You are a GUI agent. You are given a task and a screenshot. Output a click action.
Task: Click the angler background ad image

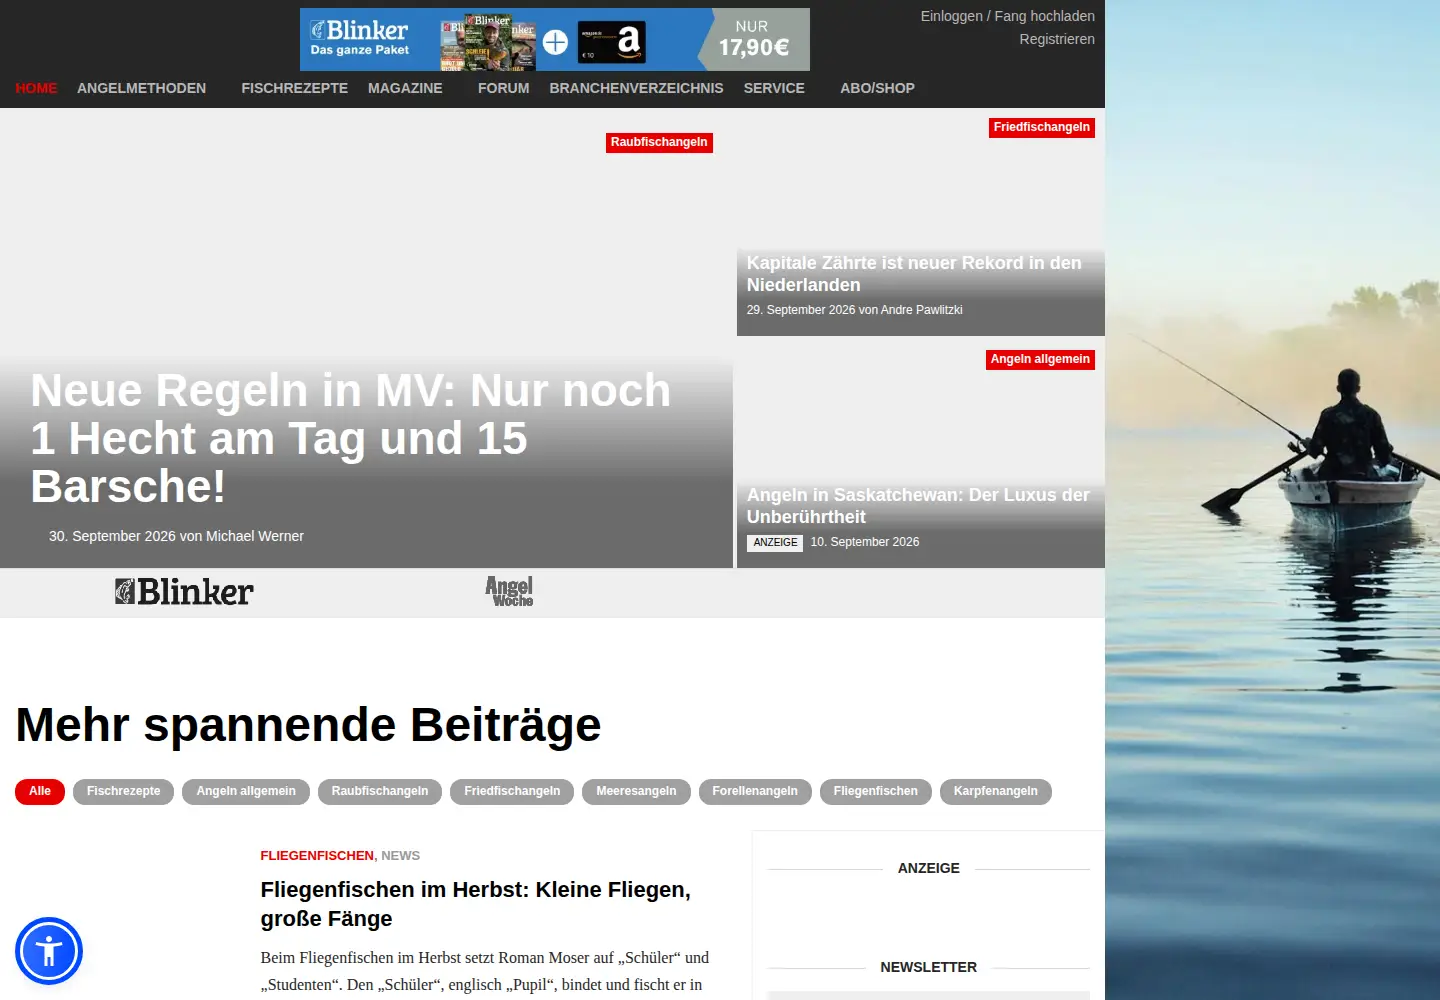click(1272, 500)
